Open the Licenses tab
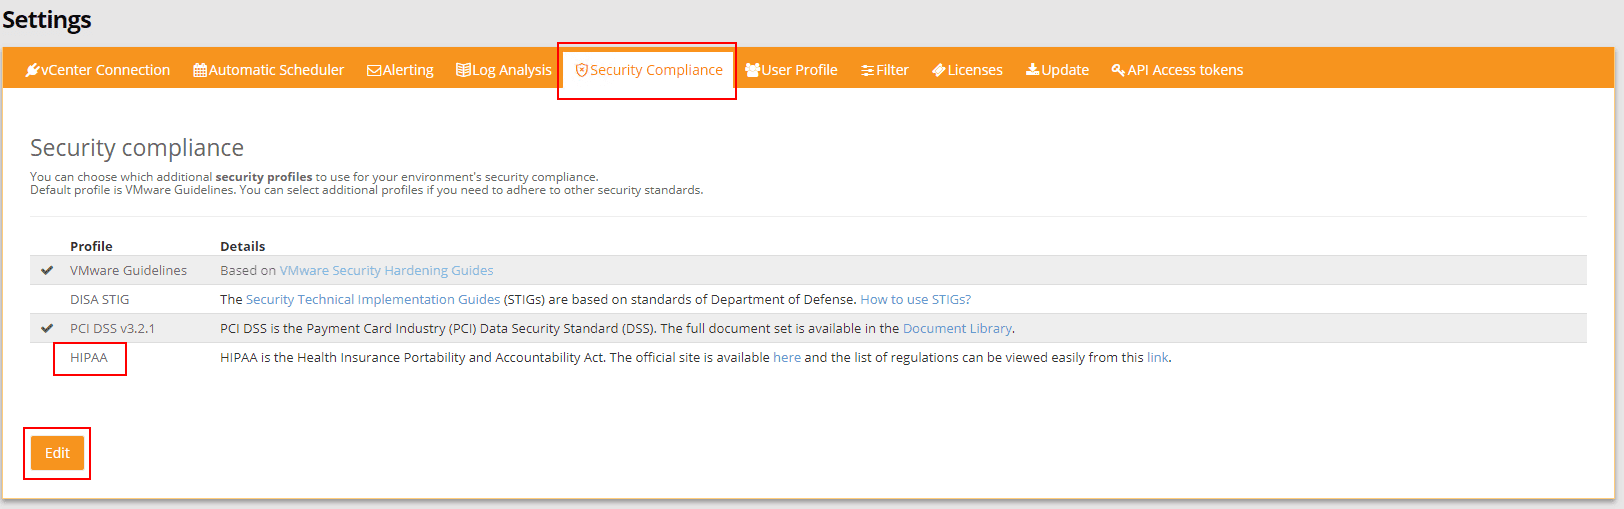 [967, 70]
